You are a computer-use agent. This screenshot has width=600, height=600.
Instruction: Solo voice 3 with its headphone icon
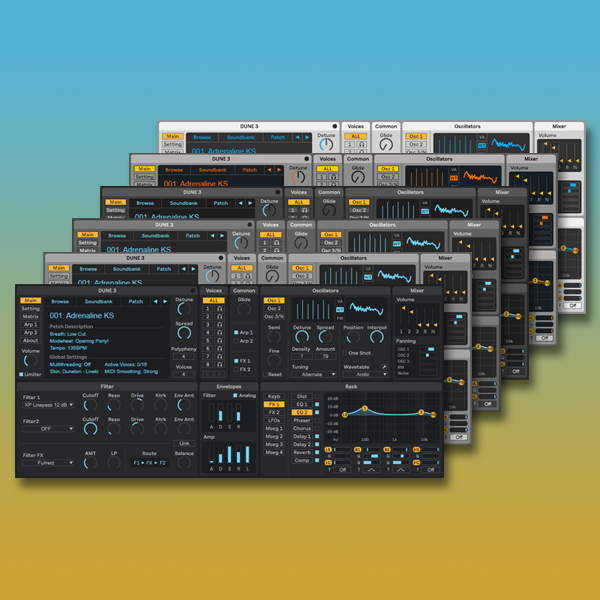coord(220,324)
